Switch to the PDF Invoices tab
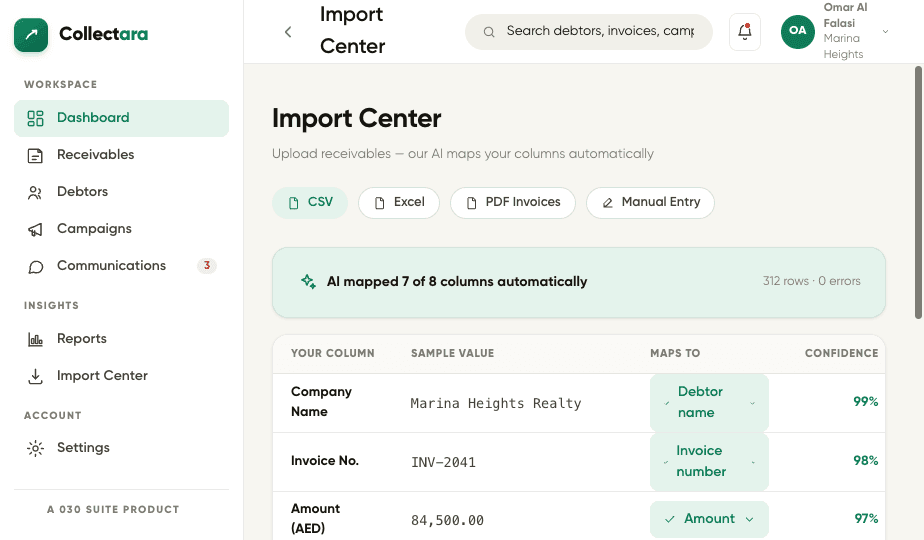This screenshot has width=924, height=540. [x=513, y=202]
